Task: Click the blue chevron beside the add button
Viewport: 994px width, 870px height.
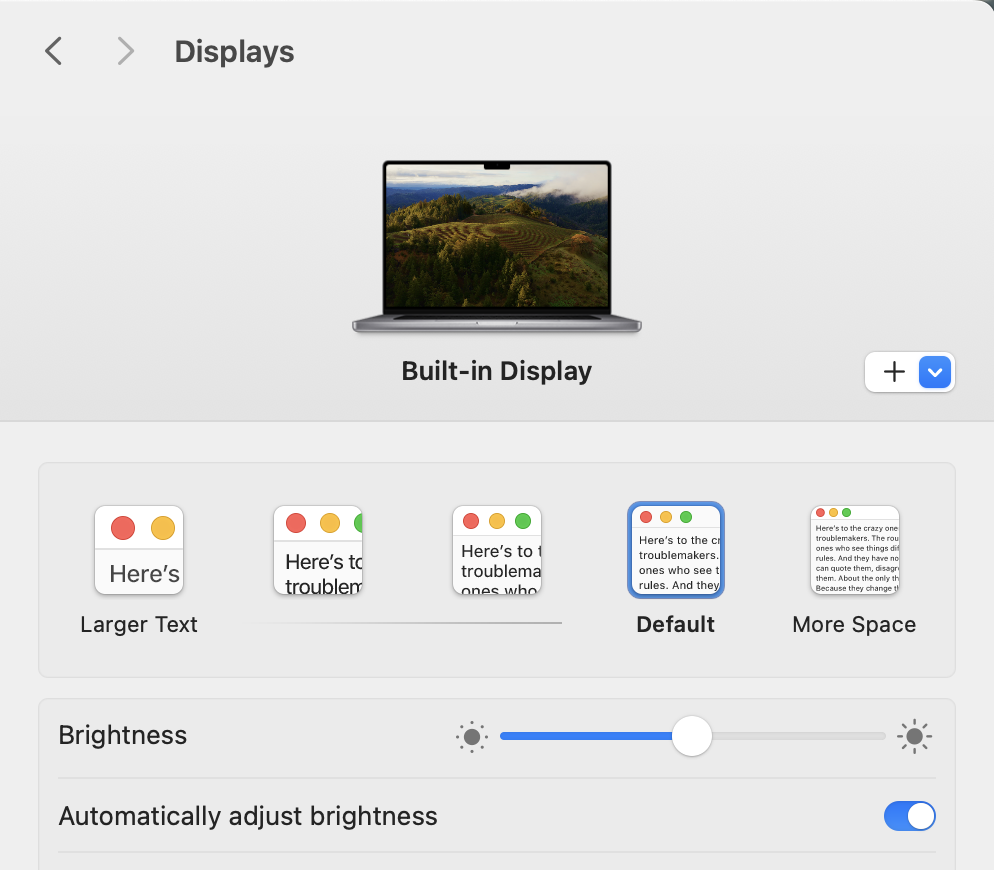Action: [934, 372]
